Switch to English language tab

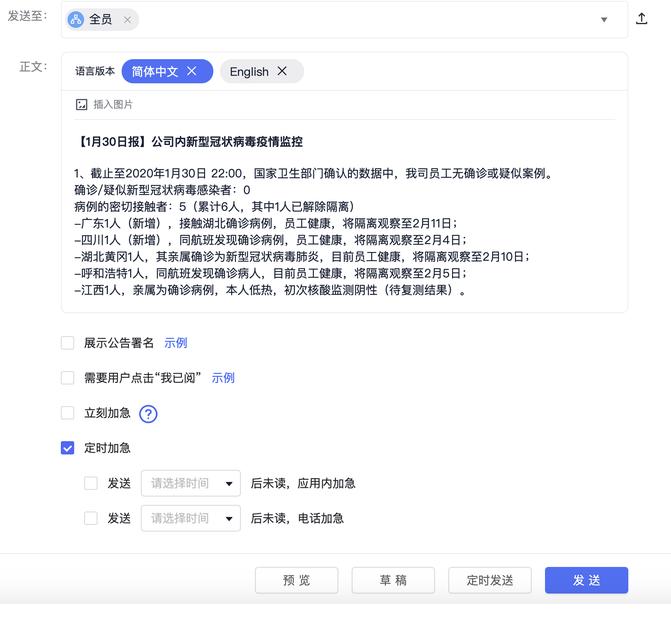click(249, 71)
